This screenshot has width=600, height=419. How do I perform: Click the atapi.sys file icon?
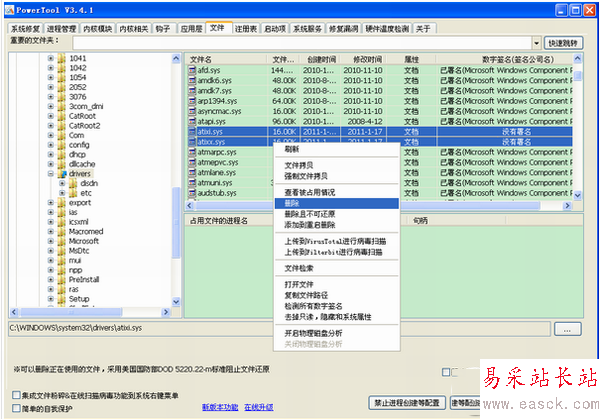[192, 121]
